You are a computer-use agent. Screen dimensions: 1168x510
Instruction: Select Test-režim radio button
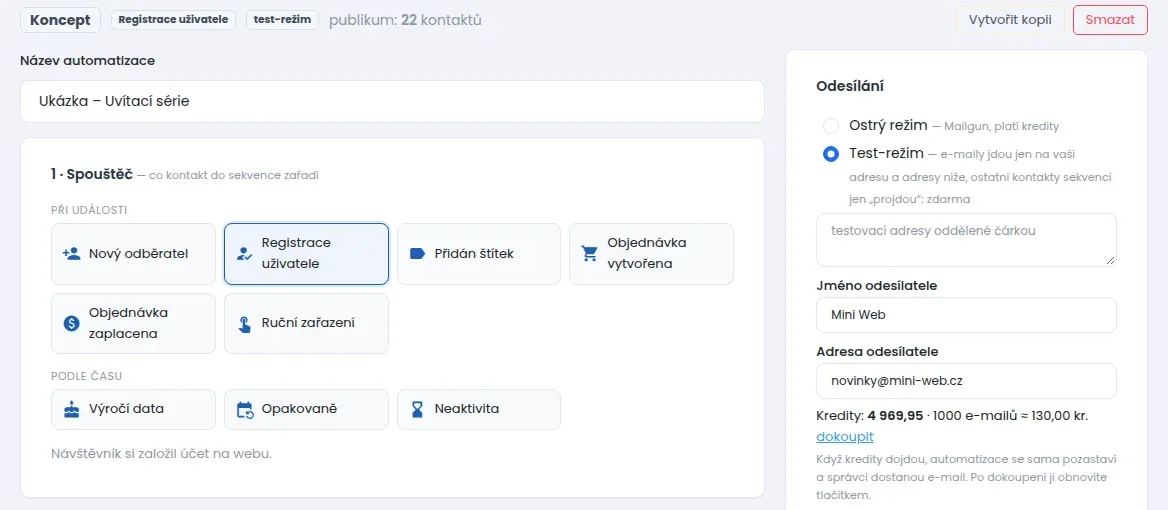pyautogui.click(x=831, y=154)
